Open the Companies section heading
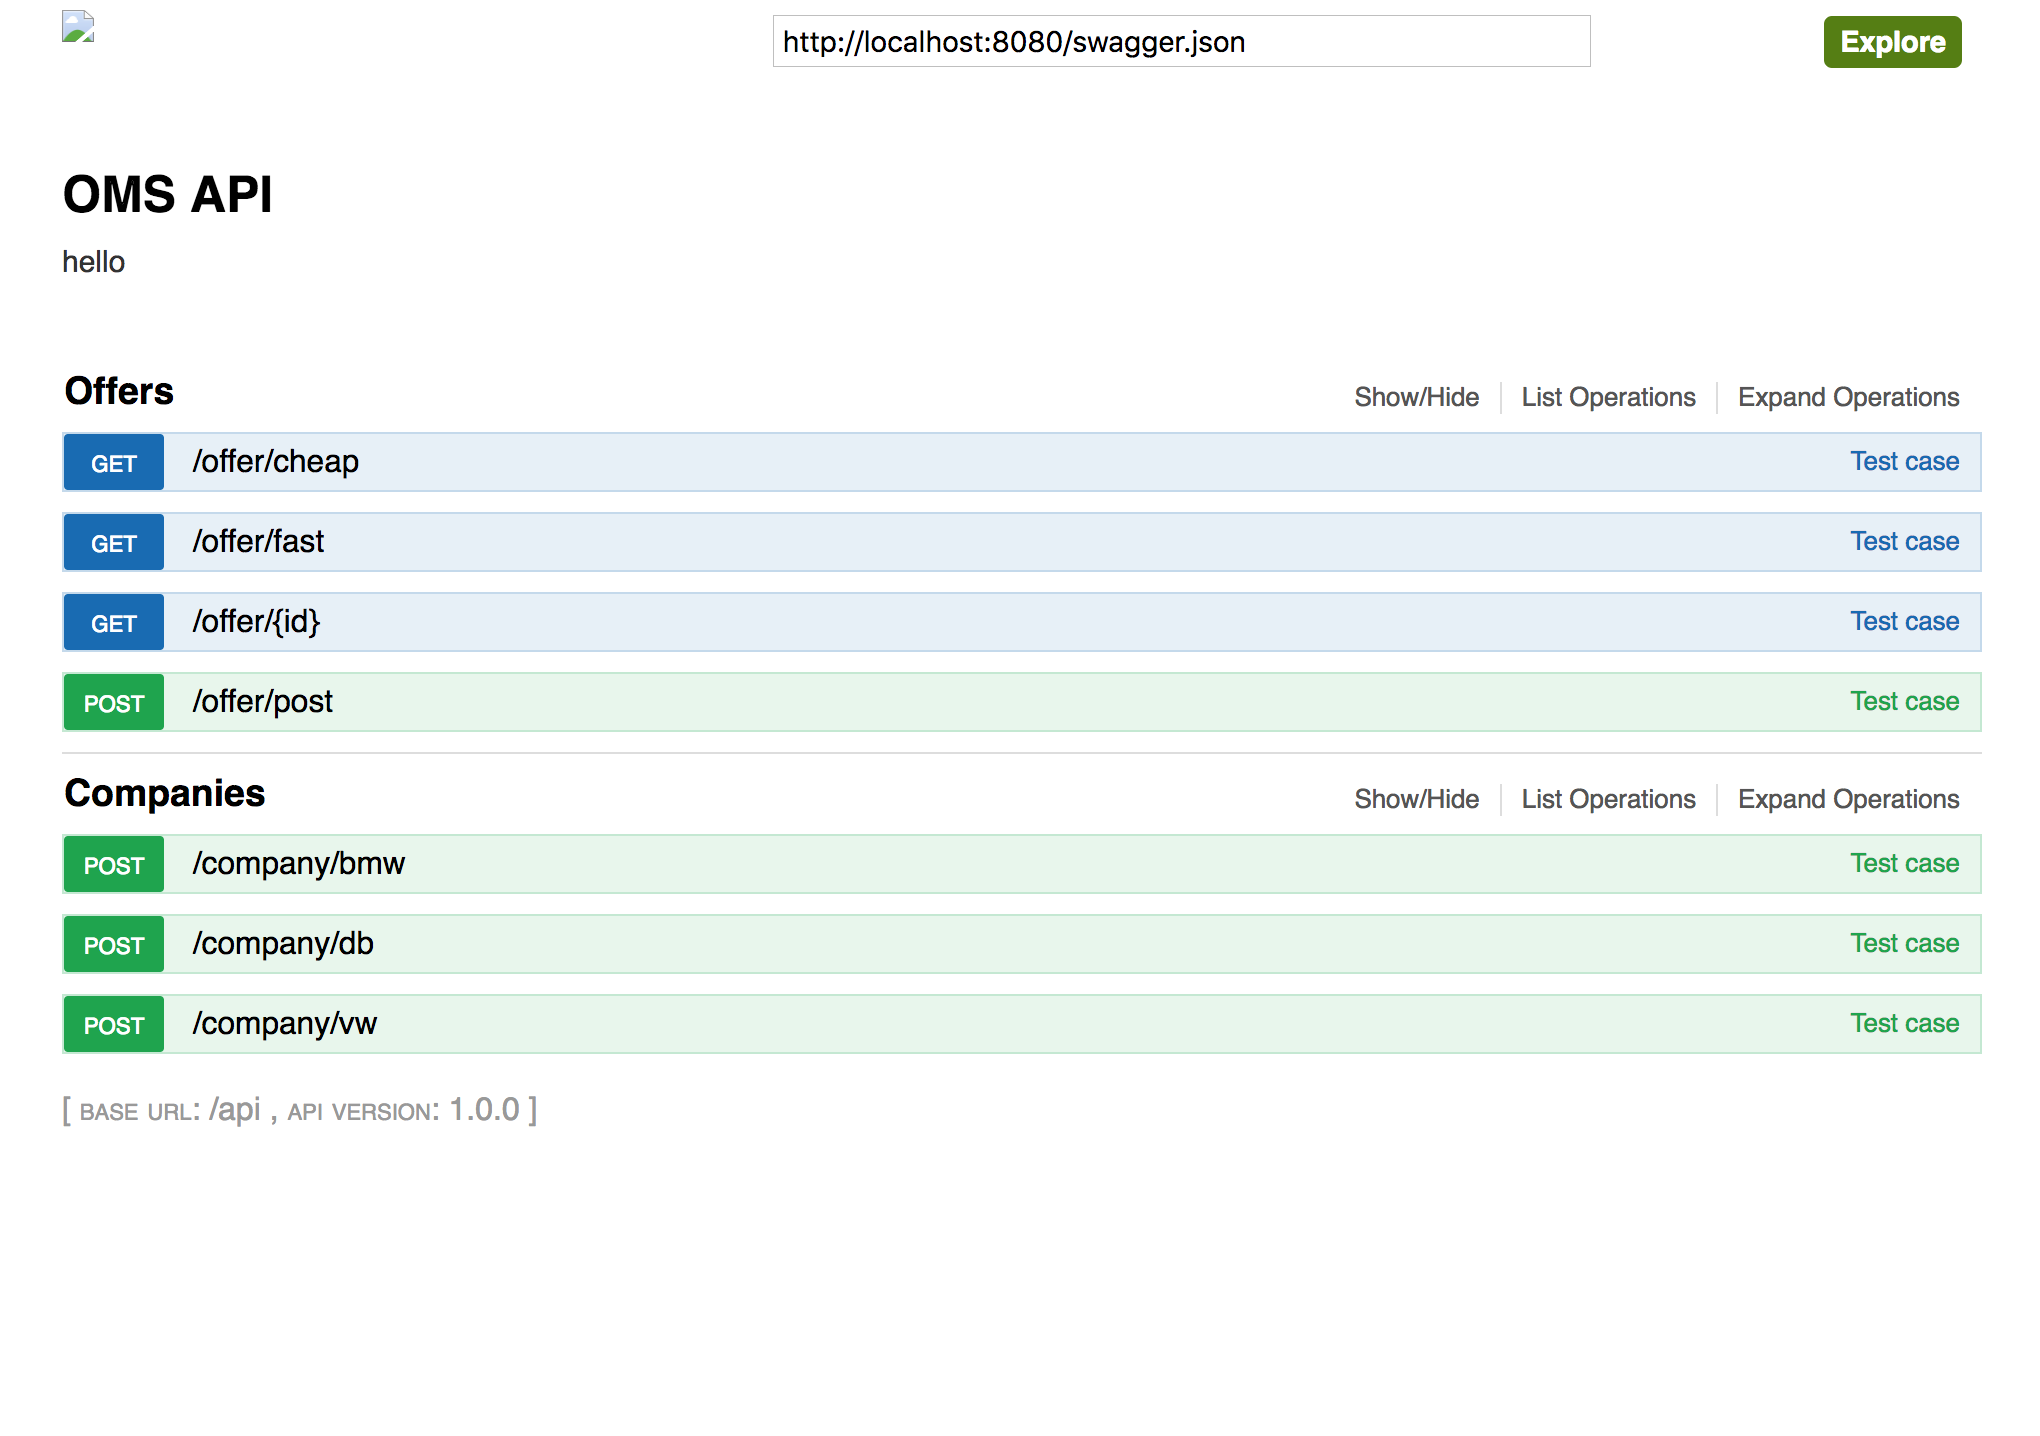This screenshot has height=1436, width=2040. click(x=165, y=793)
